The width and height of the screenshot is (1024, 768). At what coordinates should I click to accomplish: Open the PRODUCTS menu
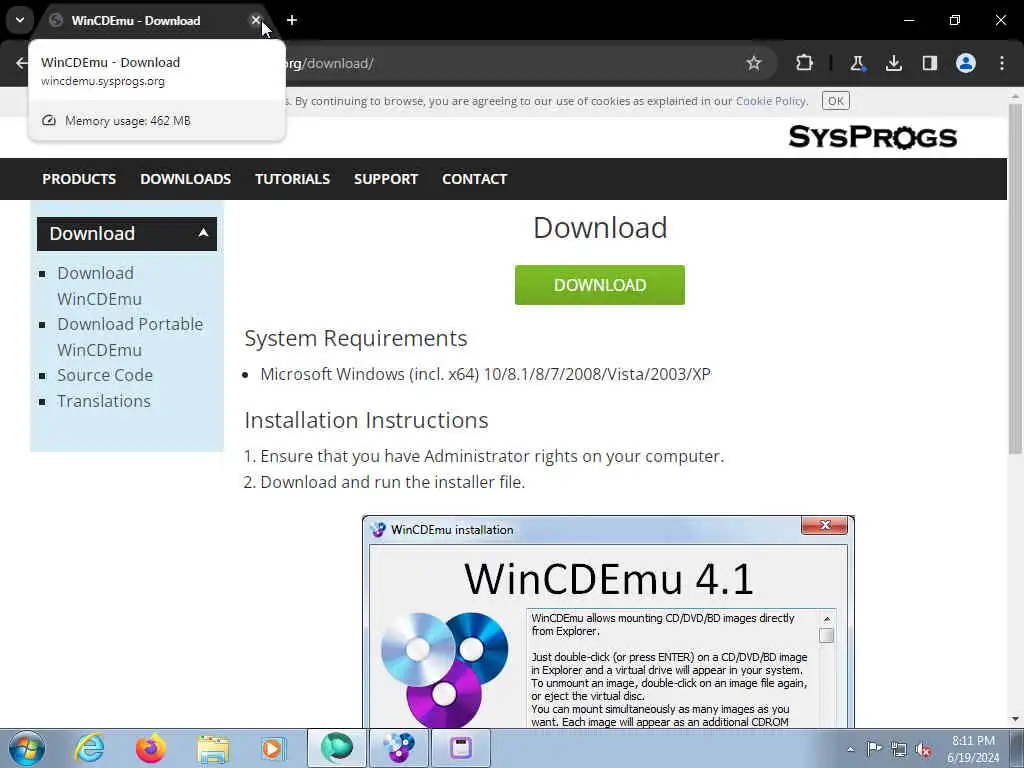(x=79, y=179)
